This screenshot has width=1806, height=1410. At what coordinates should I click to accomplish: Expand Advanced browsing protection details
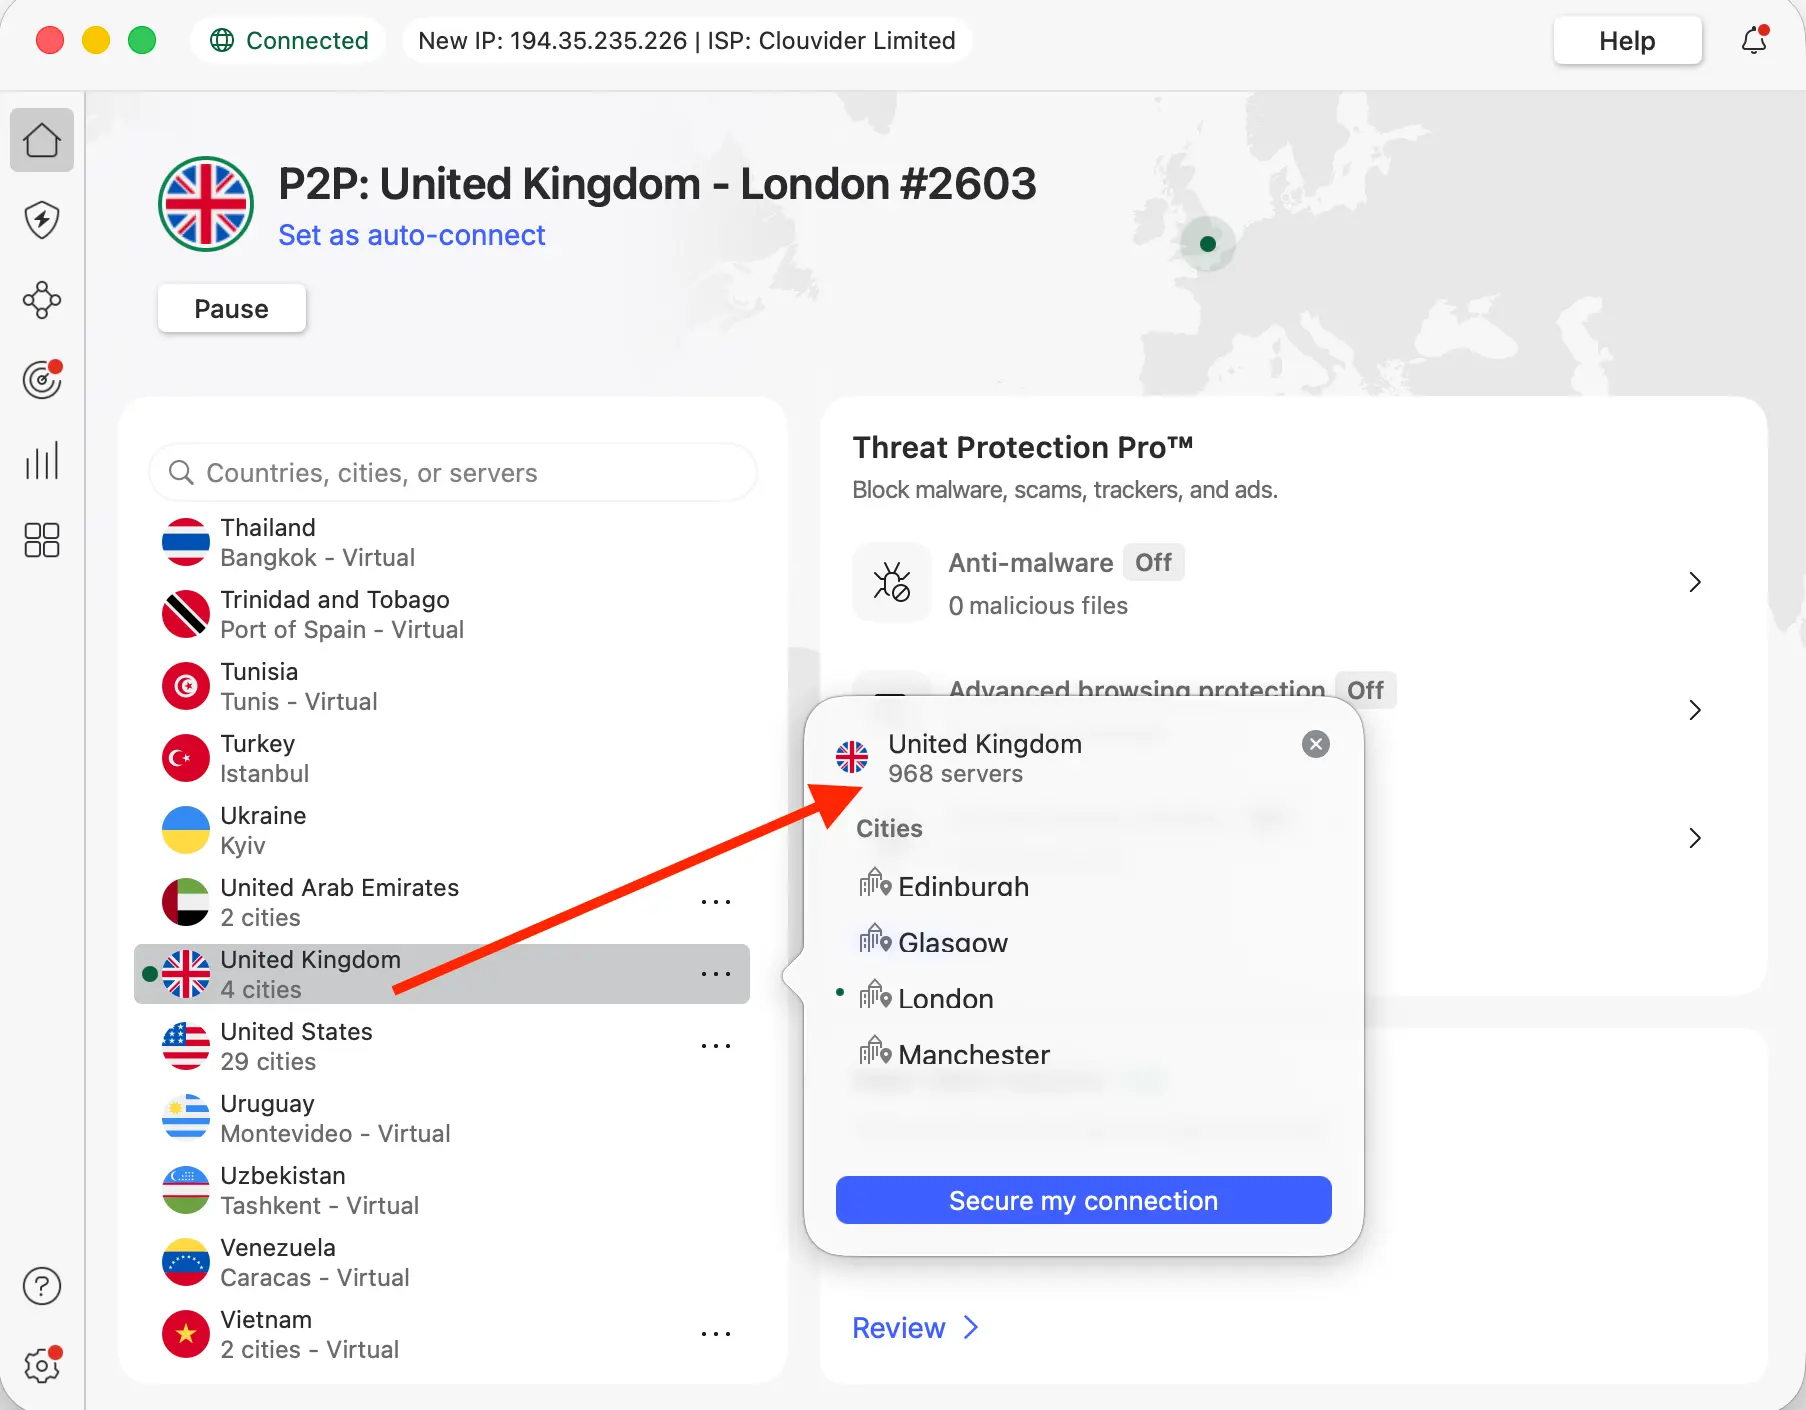point(1695,710)
